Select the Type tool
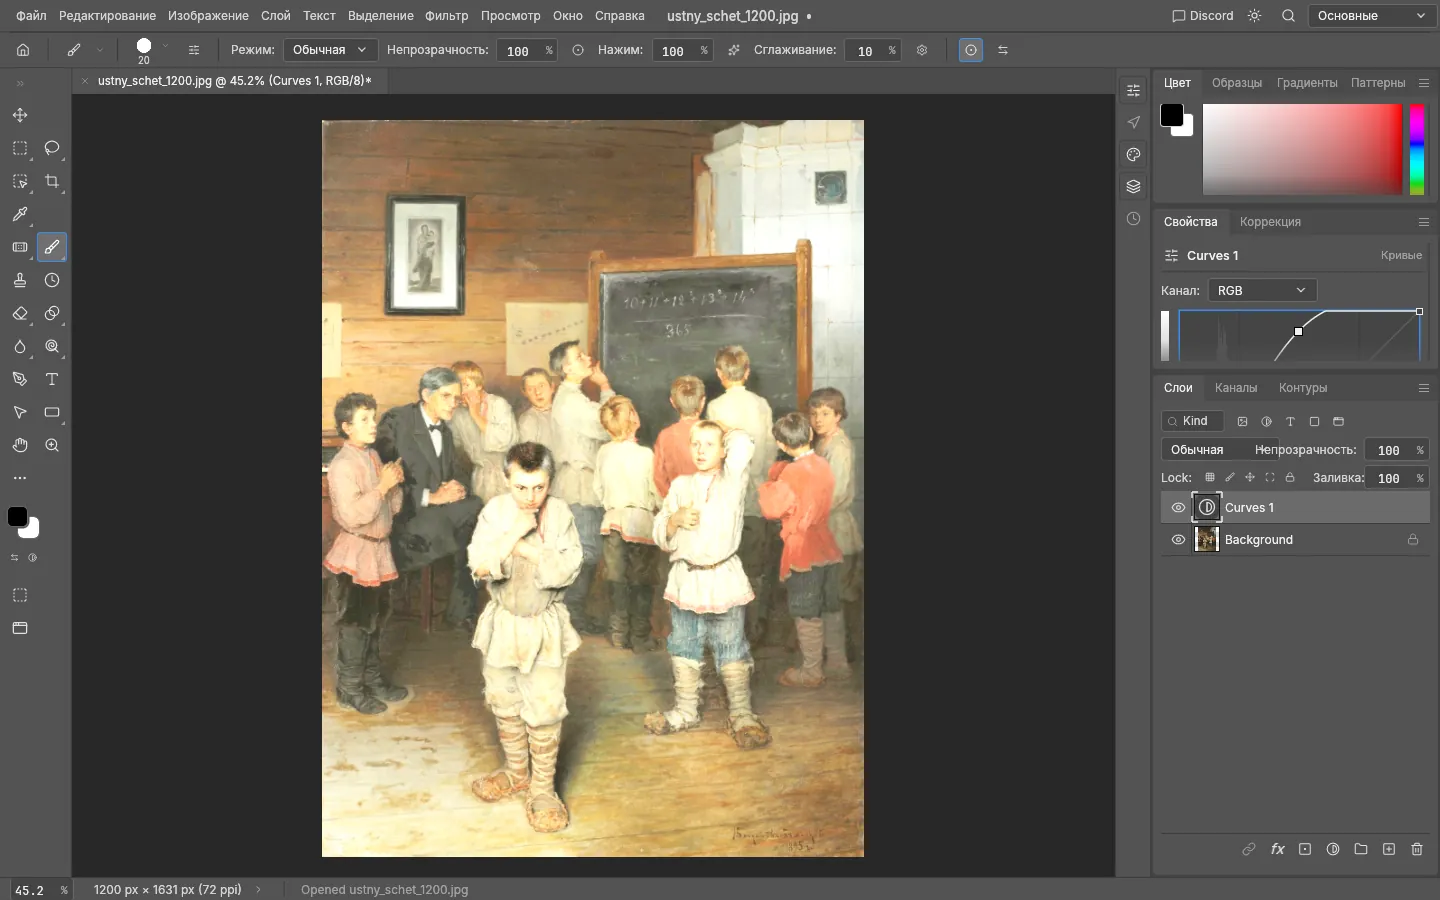Viewport: 1440px width, 900px height. (x=52, y=379)
